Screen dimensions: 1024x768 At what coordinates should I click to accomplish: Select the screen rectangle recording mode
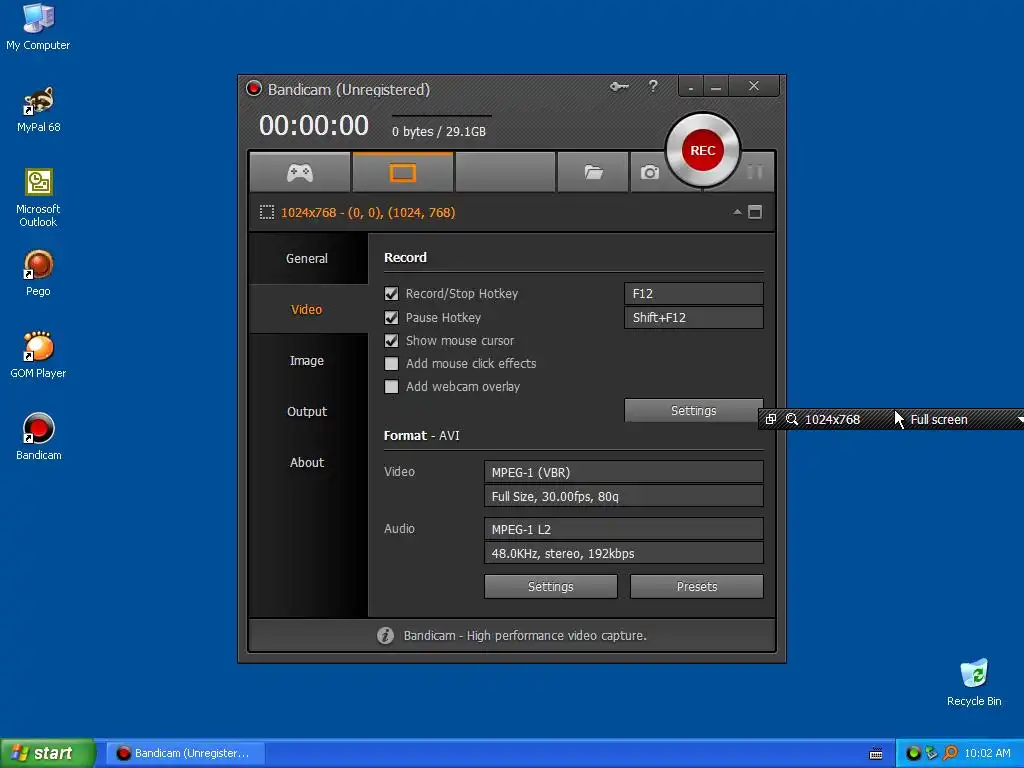tap(402, 172)
